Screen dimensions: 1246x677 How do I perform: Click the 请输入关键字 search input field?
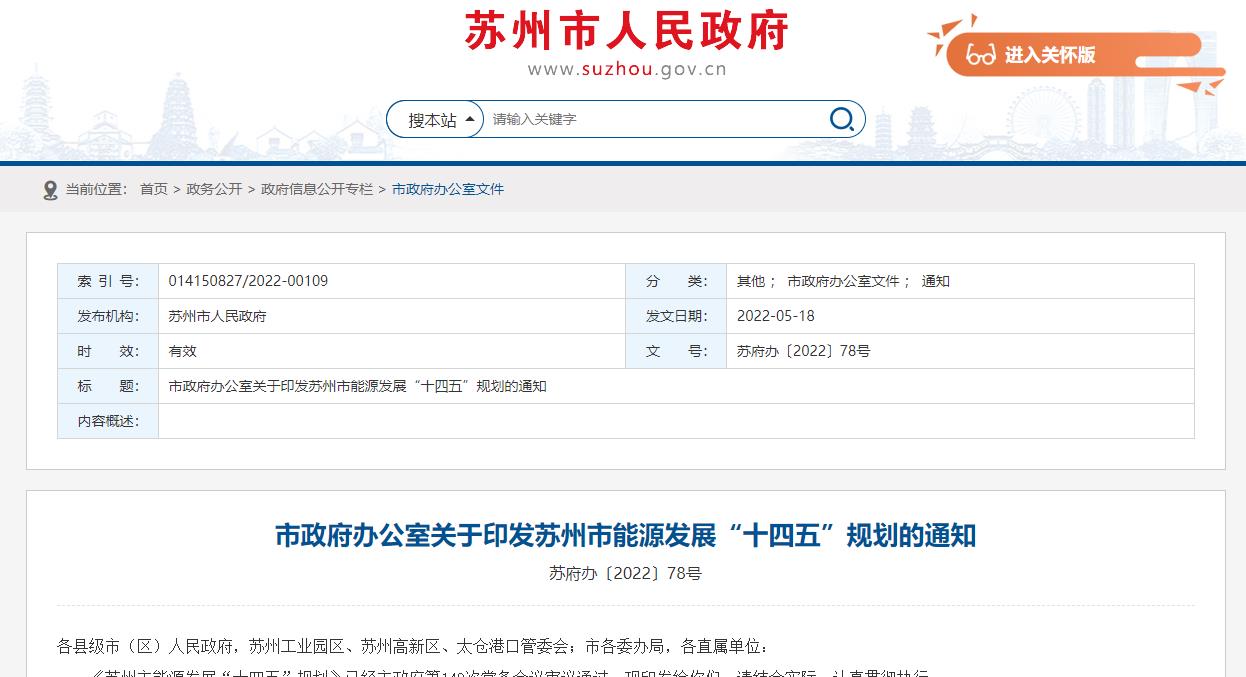click(x=650, y=119)
